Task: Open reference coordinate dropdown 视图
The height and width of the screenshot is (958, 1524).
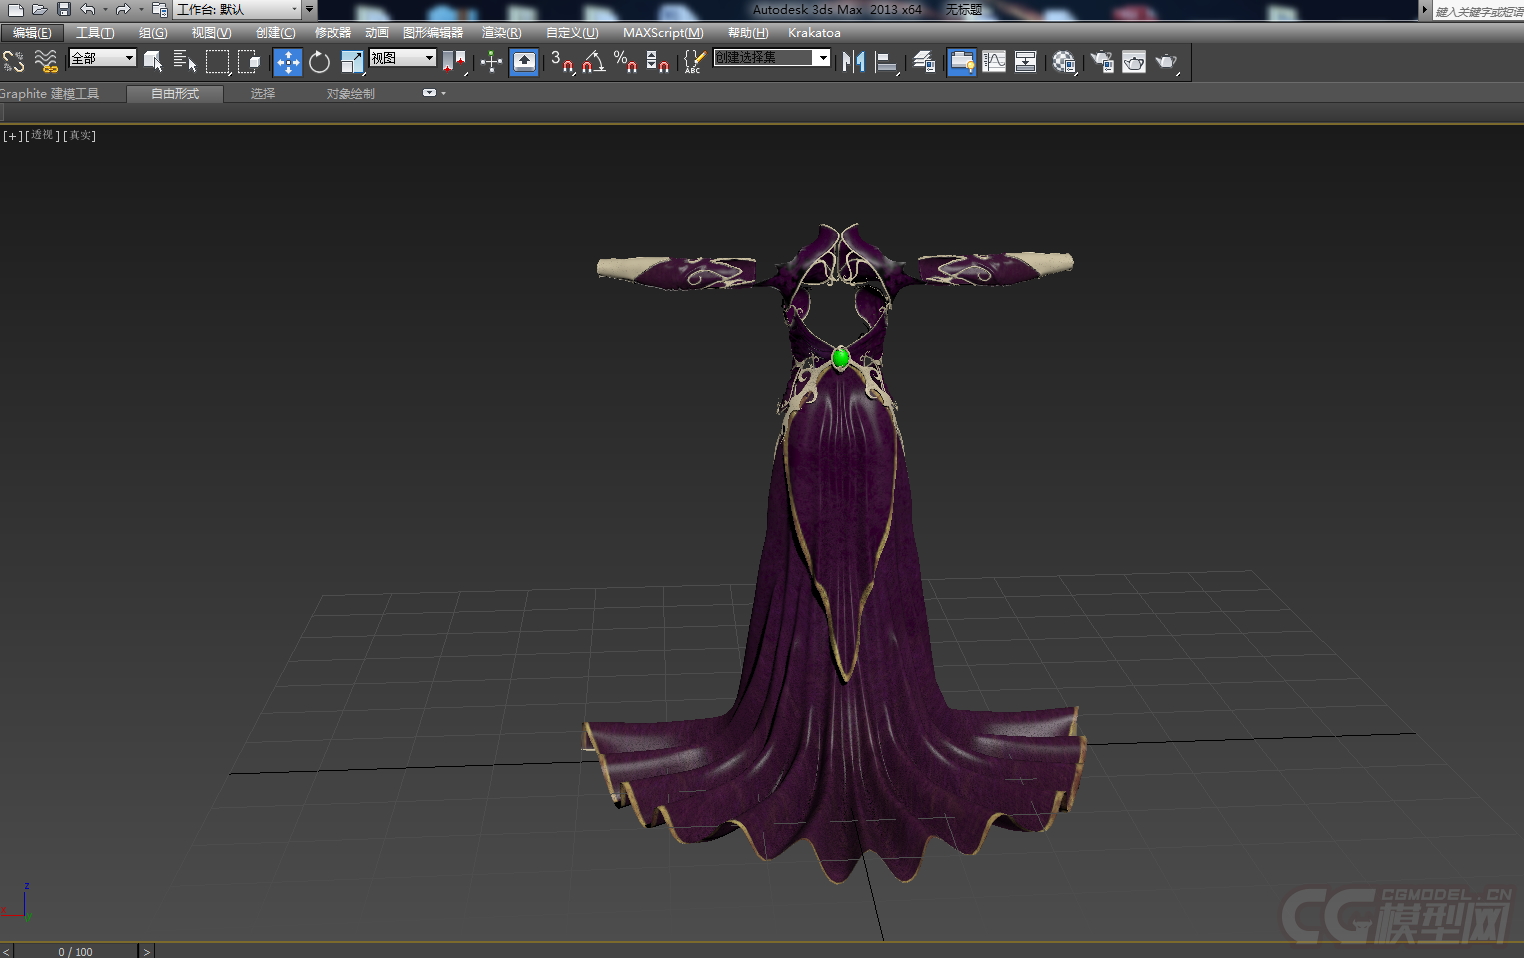Action: click(403, 58)
